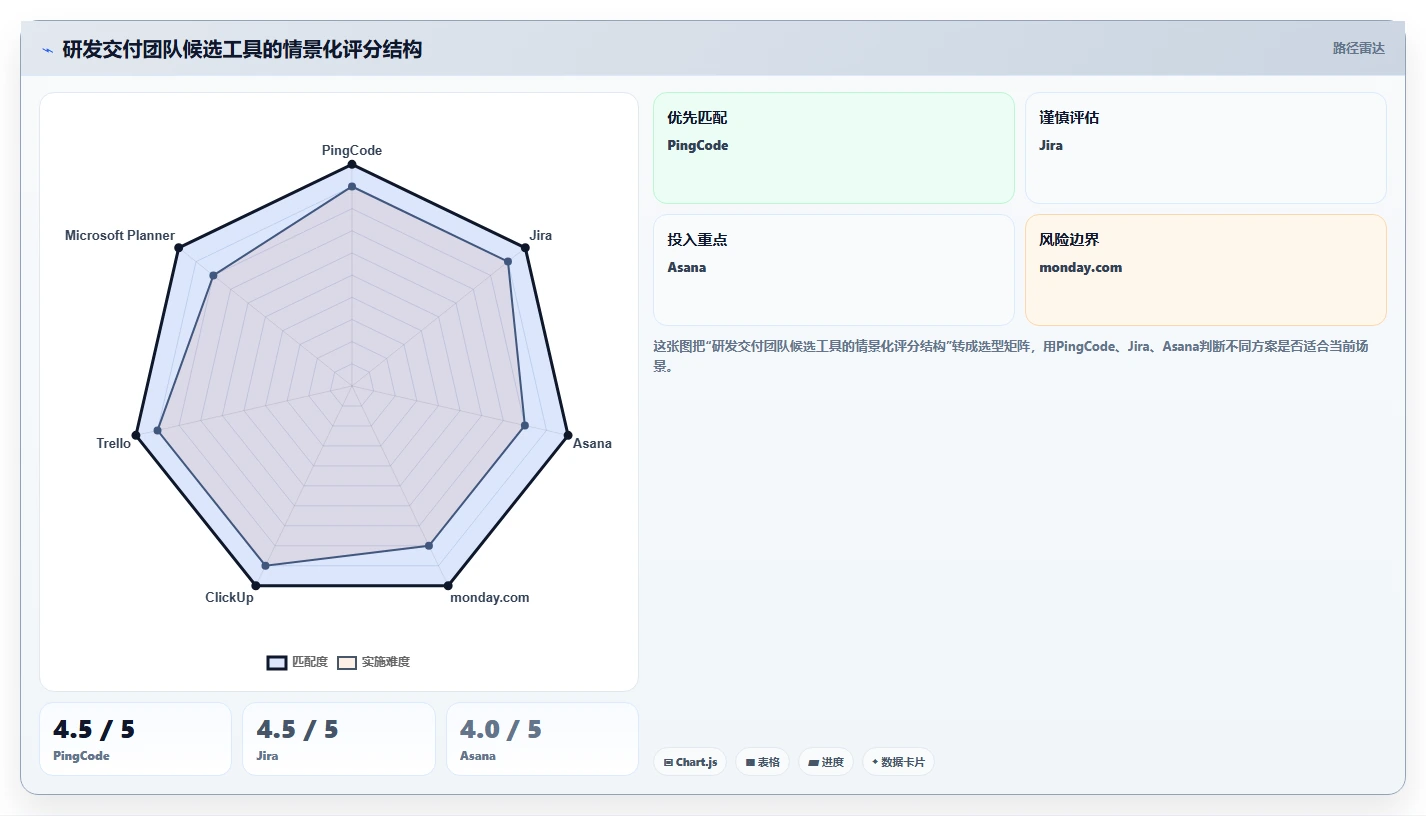The width and height of the screenshot is (1426, 816).
Task: Open the 优先匹配 PingCode card
Action: 834,148
